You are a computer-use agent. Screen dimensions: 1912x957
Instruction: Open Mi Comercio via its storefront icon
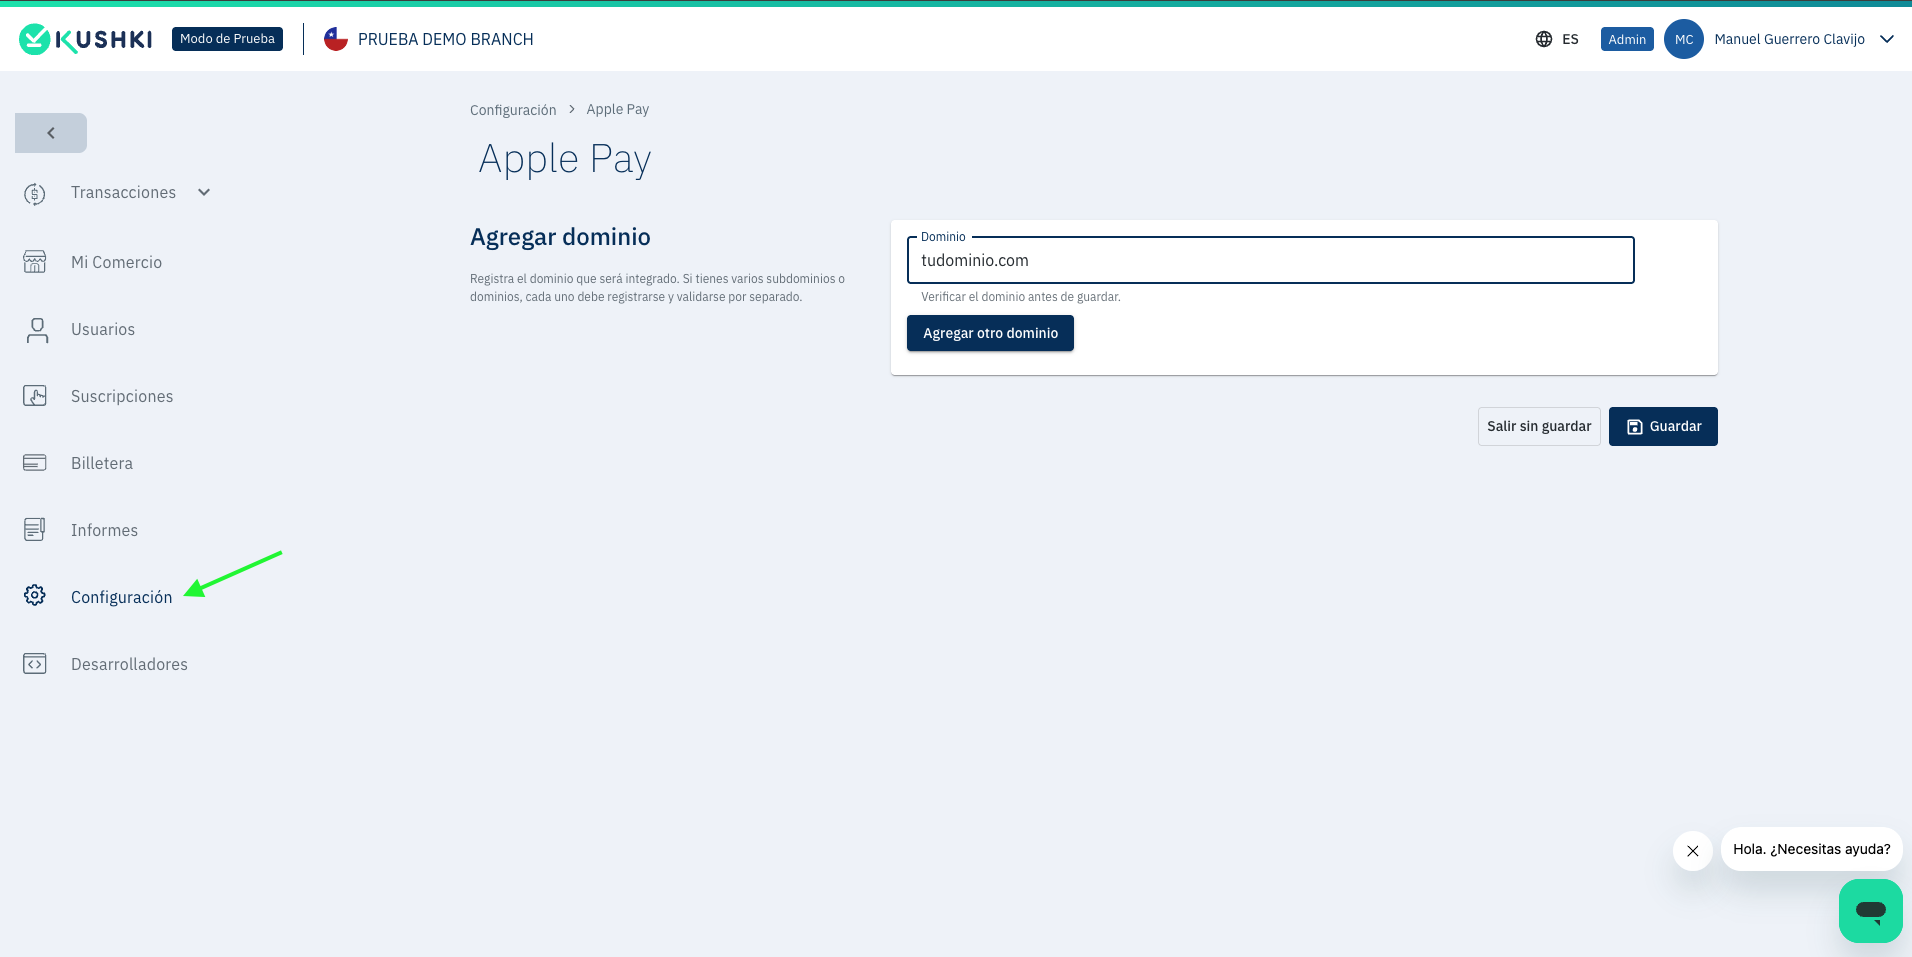34,262
